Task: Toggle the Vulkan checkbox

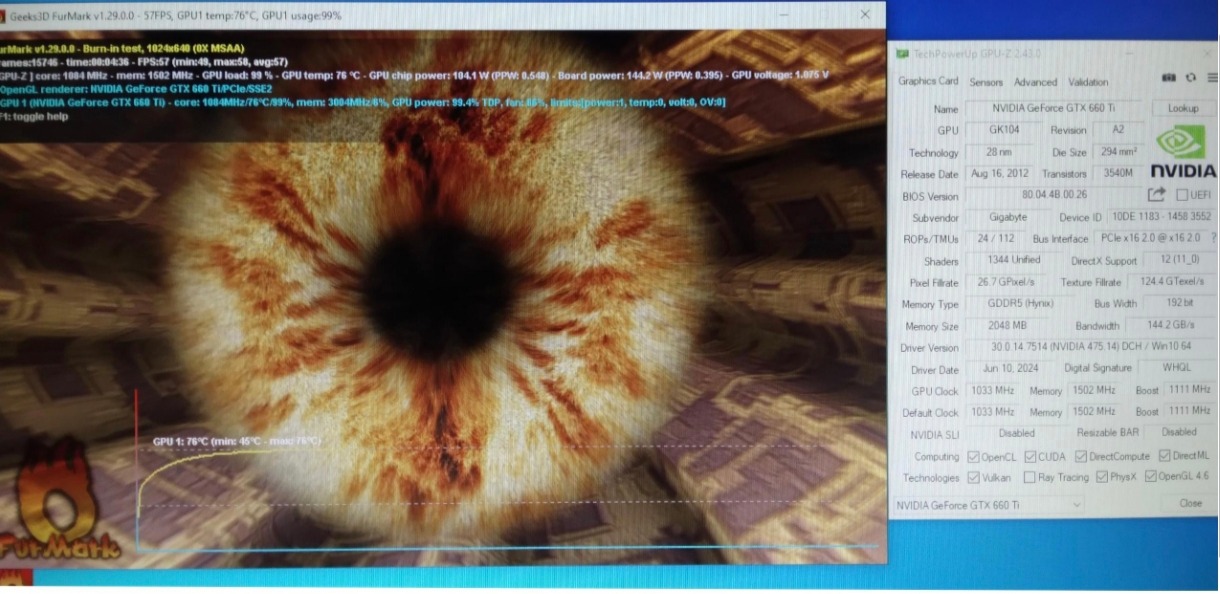Action: [973, 478]
